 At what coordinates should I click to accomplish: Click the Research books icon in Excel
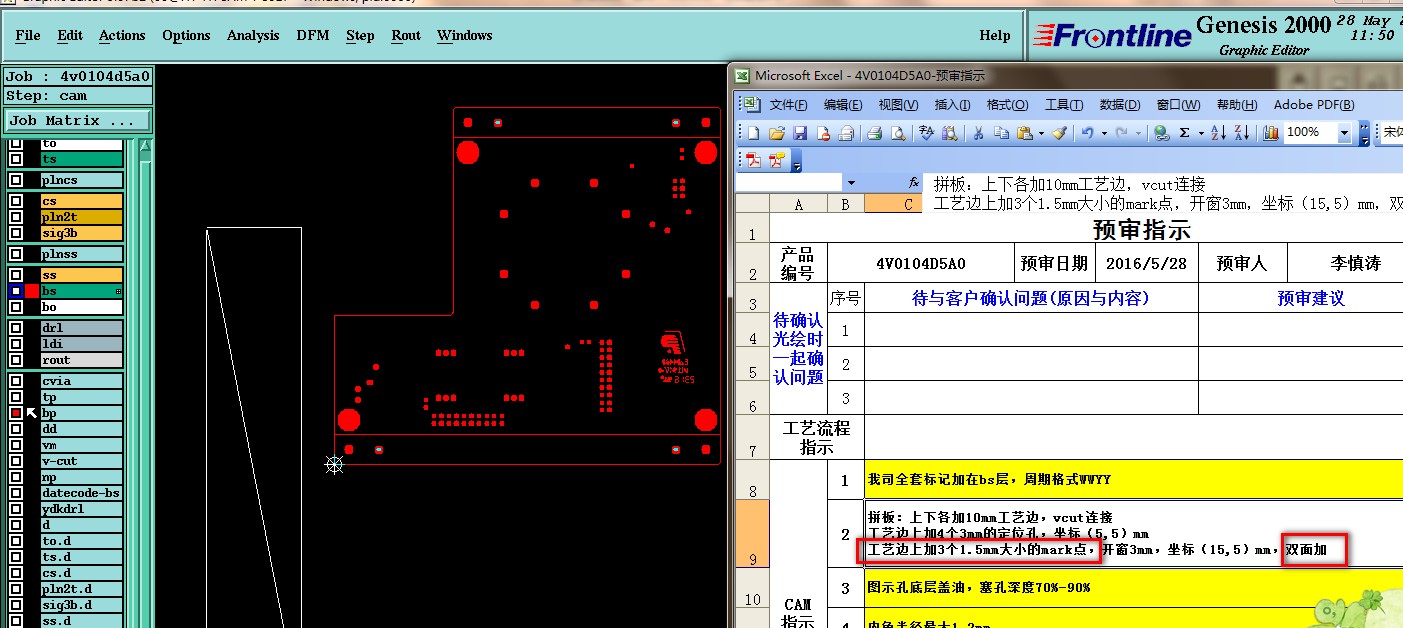(950, 133)
